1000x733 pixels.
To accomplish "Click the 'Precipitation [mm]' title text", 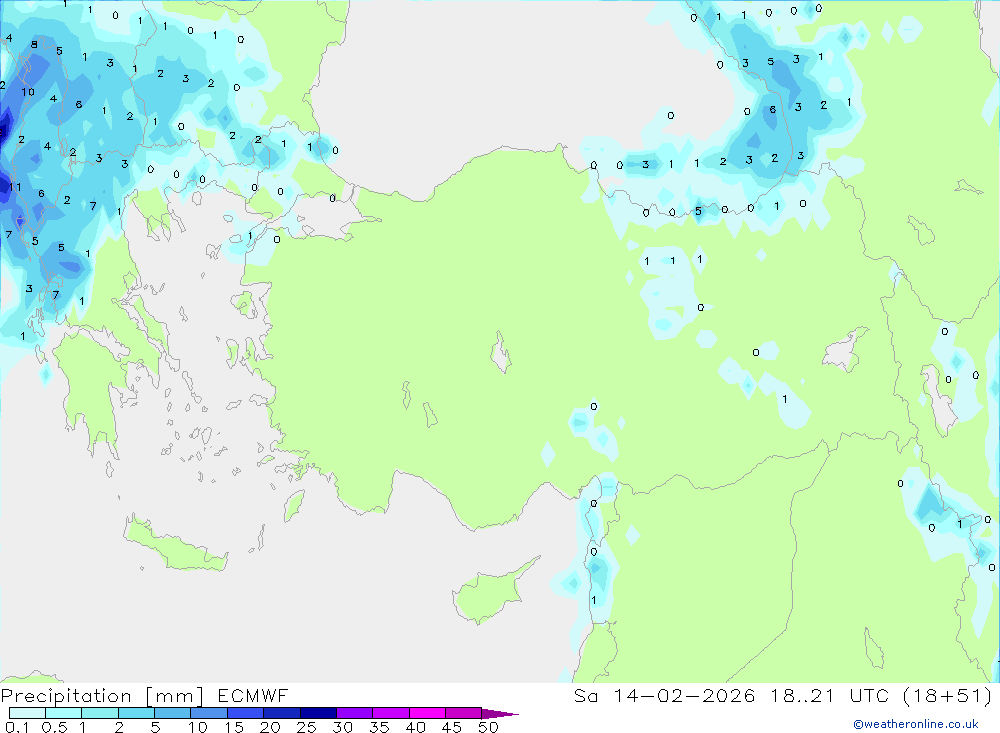I will 102,696.
